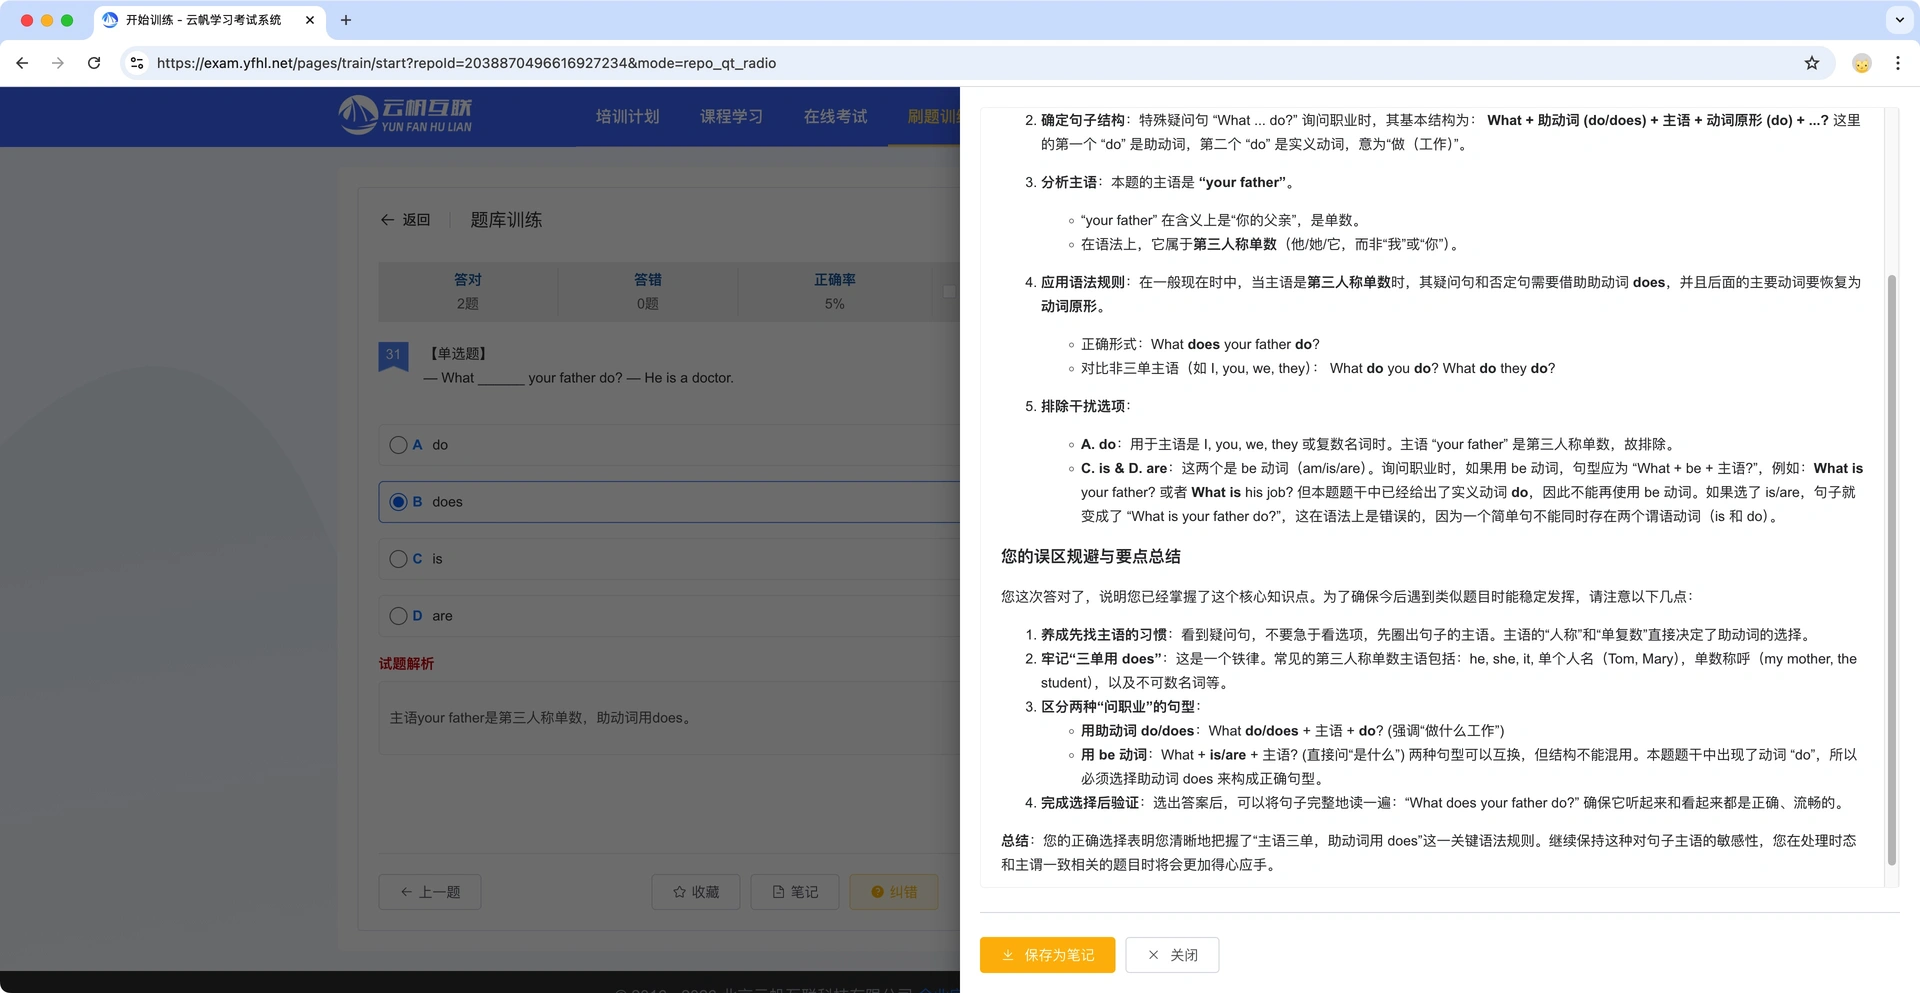Close the analysis panel with 关闭
The height and width of the screenshot is (993, 1920).
(1172, 955)
